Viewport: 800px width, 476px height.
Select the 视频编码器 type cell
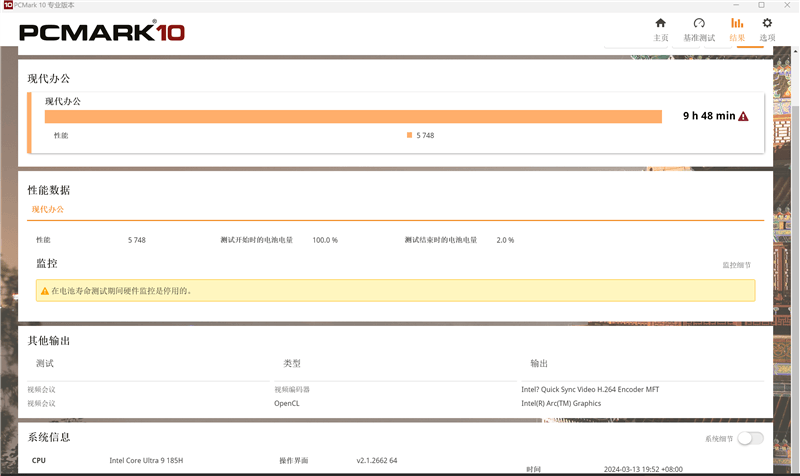click(292, 389)
